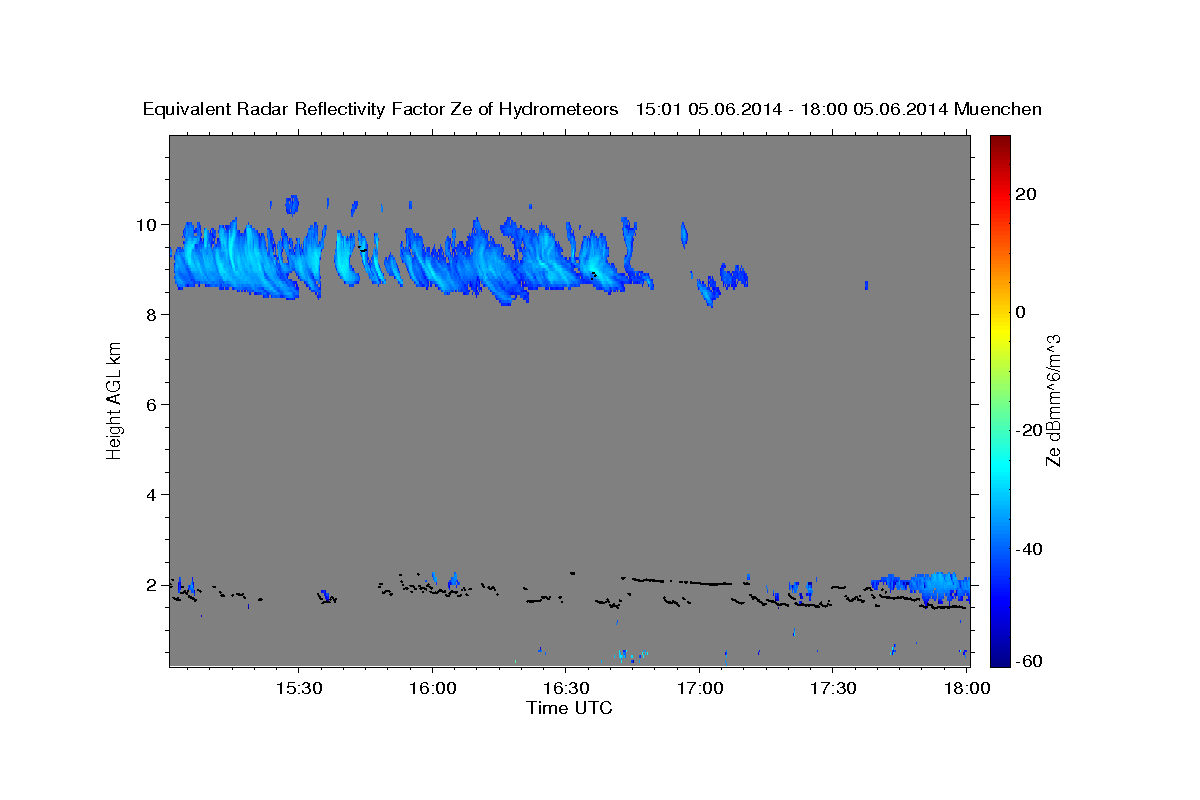The height and width of the screenshot is (800, 1200).
Task: Click the 16:30 time tick label
Action: point(566,689)
